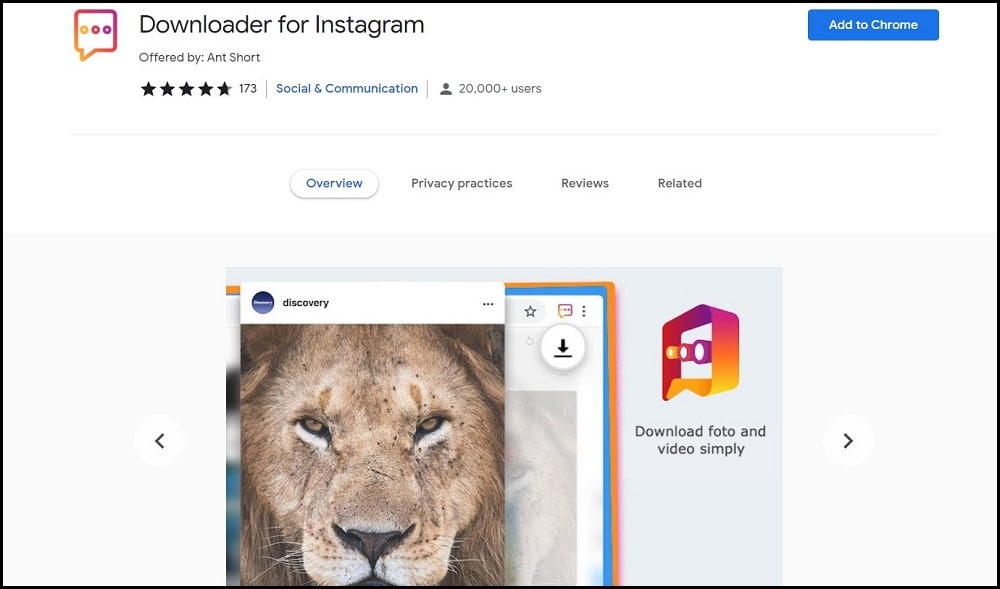
Task: Click the bookmark star icon in preview
Action: coord(530,311)
